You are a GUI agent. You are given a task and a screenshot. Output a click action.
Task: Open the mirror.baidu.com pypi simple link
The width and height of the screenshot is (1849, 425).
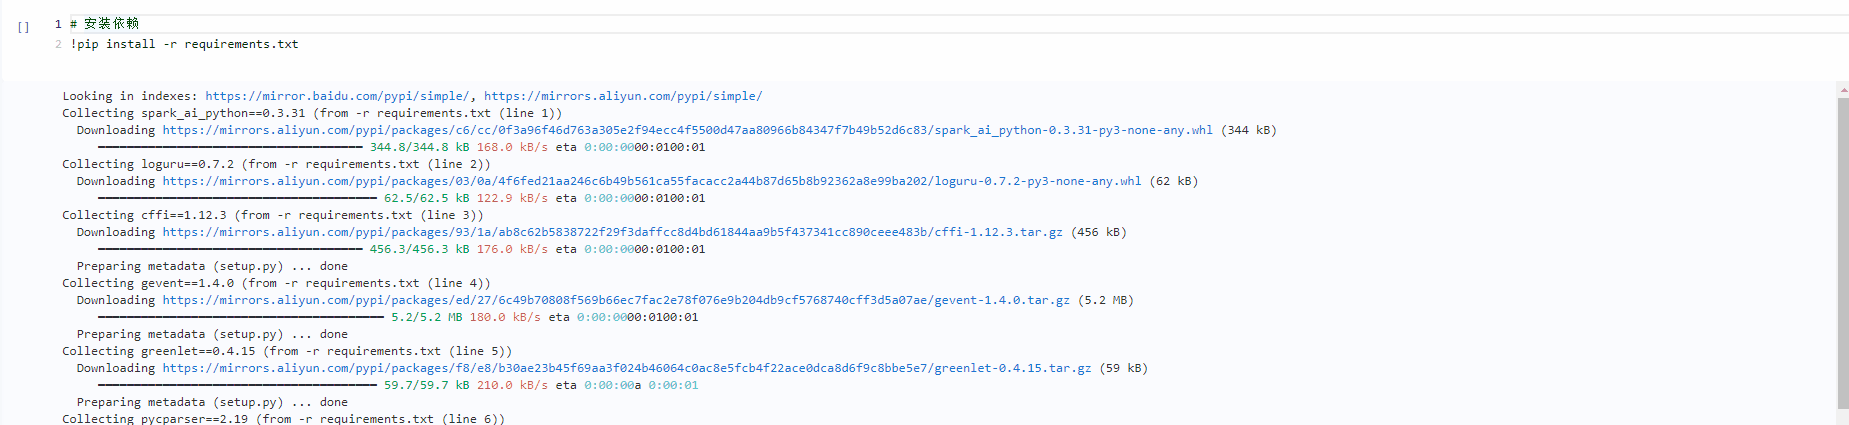(336, 96)
